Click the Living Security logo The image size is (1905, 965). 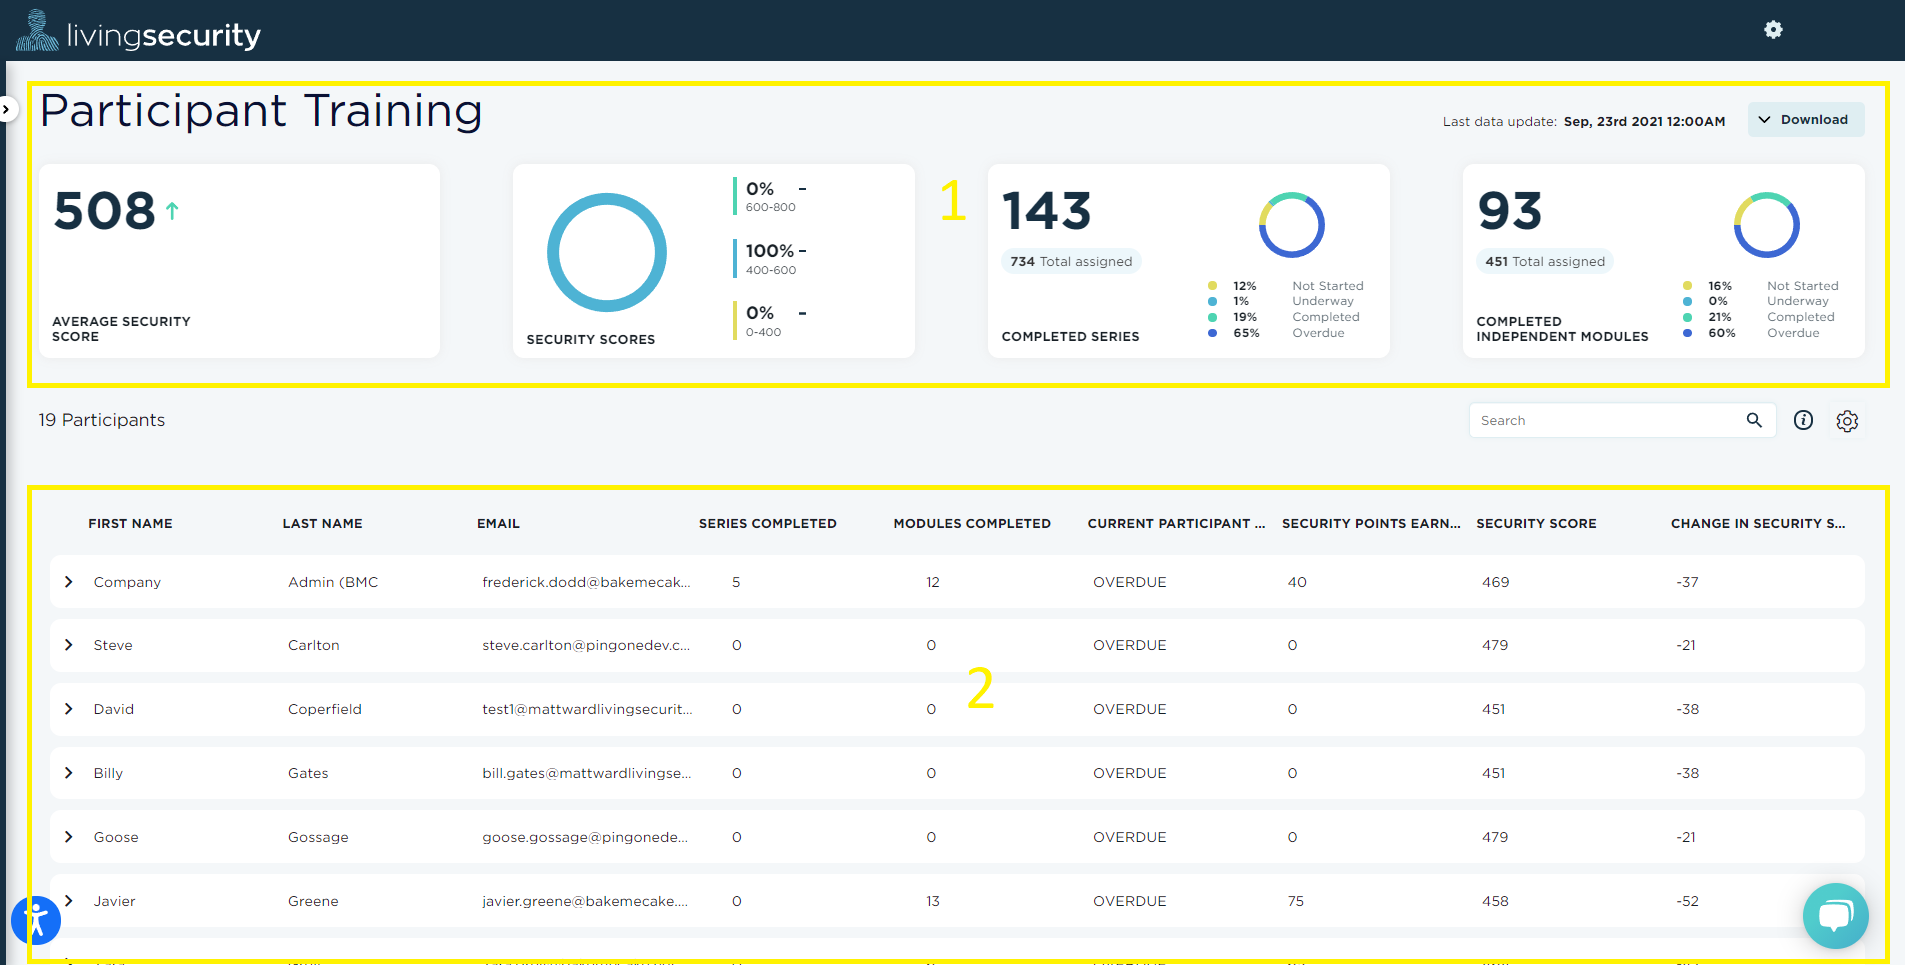139,32
